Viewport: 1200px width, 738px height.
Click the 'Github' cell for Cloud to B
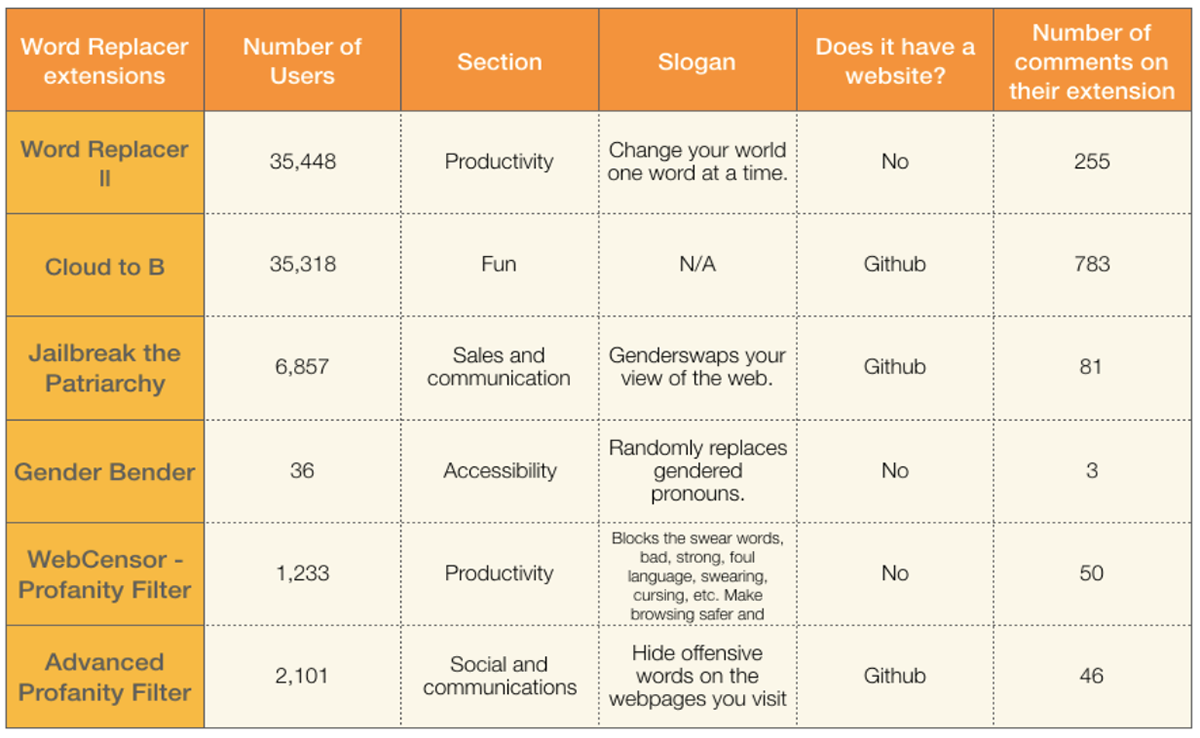[x=895, y=265]
